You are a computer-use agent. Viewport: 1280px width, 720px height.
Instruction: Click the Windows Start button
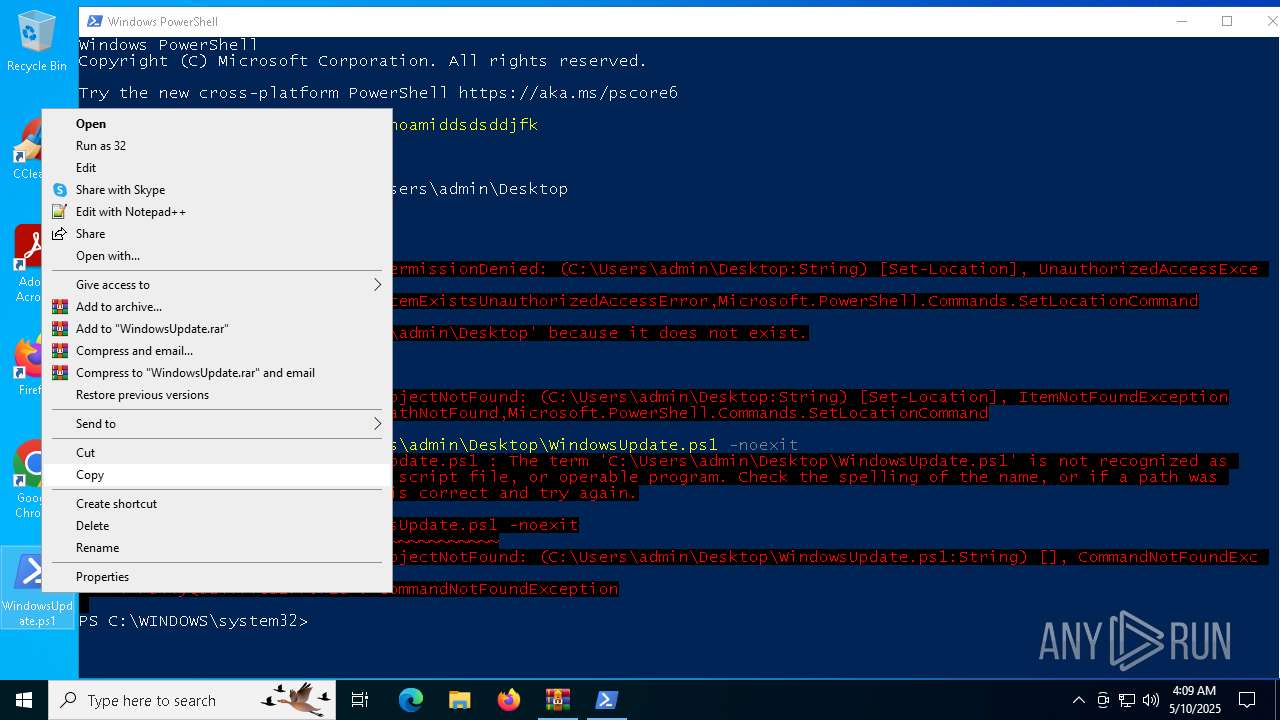tap(24, 700)
